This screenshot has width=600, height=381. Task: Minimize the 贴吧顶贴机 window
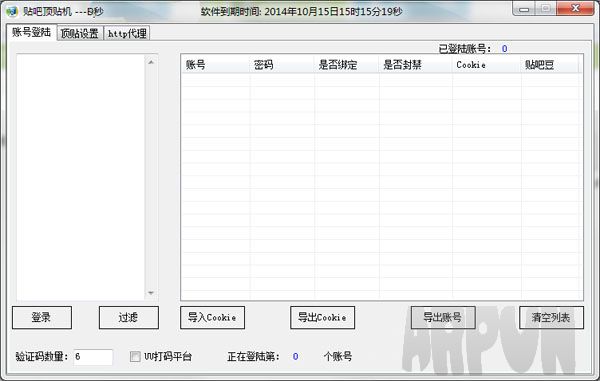pyautogui.click(x=524, y=8)
